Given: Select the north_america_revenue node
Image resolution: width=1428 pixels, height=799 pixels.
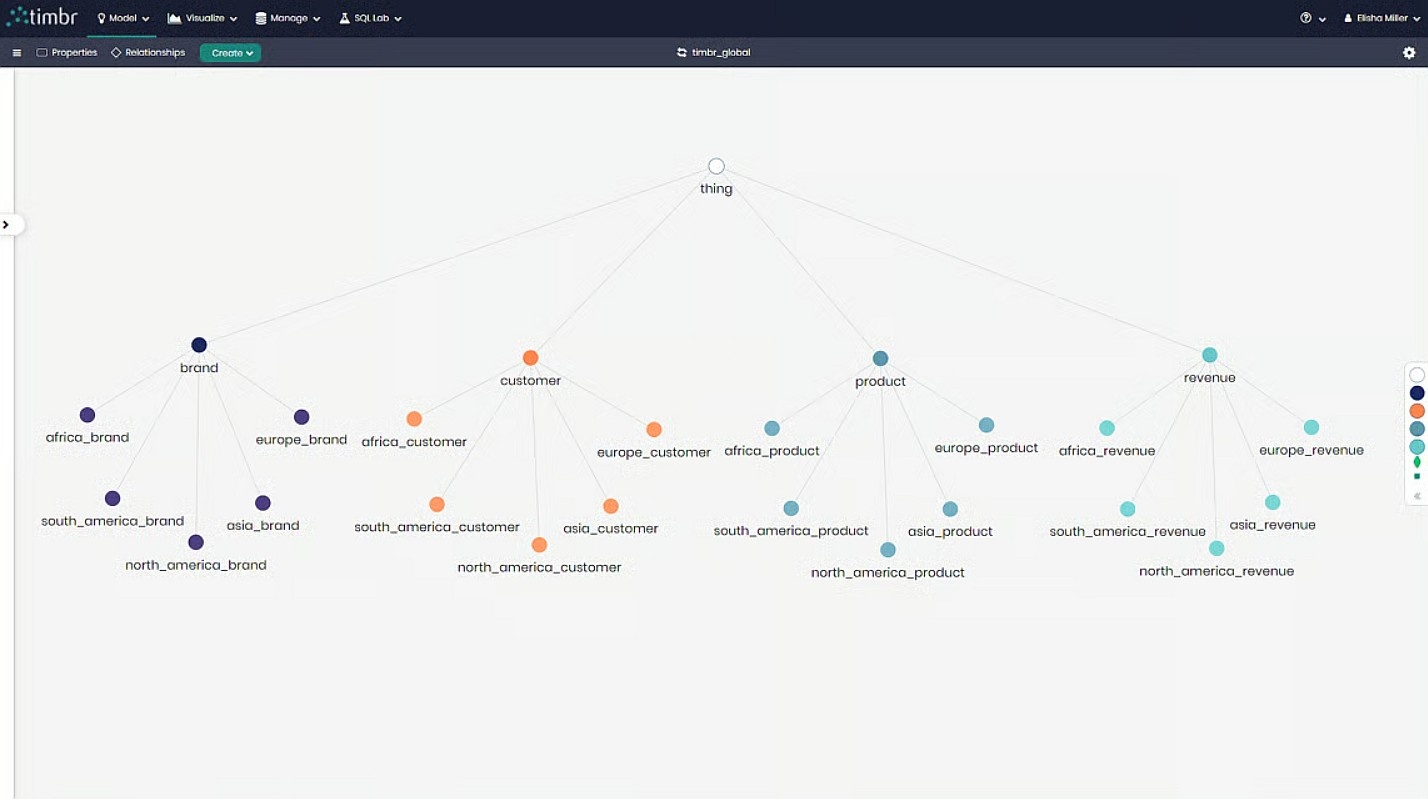Looking at the screenshot, I should coord(1216,549).
